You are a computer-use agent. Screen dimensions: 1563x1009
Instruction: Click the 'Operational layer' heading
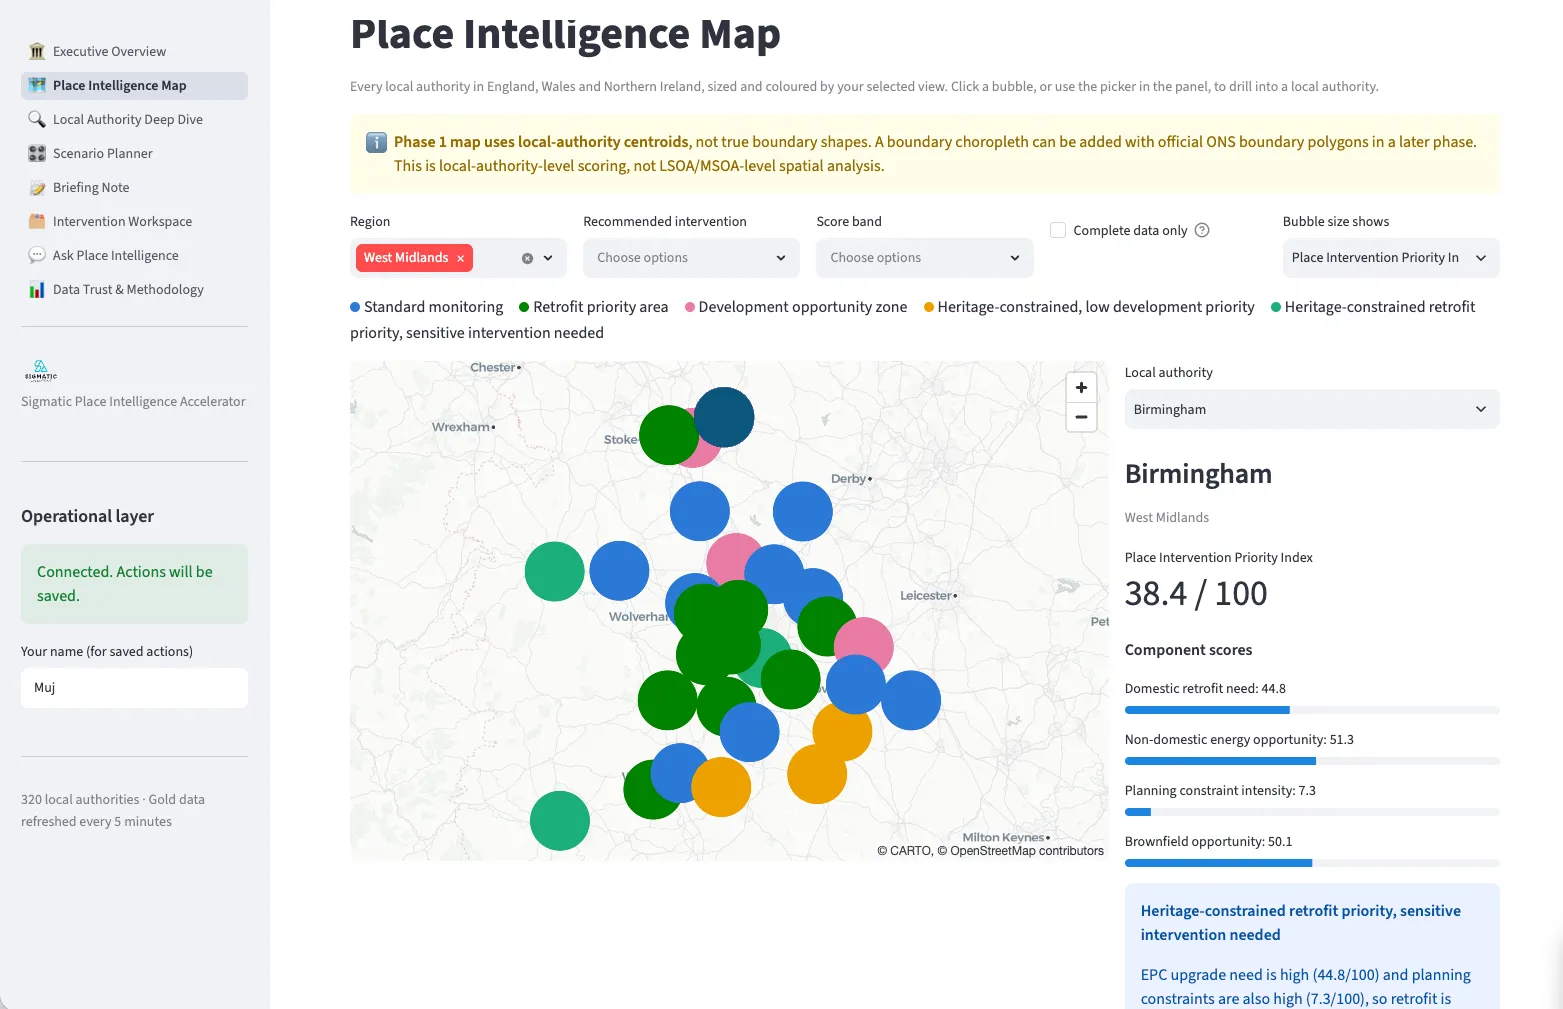pyautogui.click(x=88, y=516)
